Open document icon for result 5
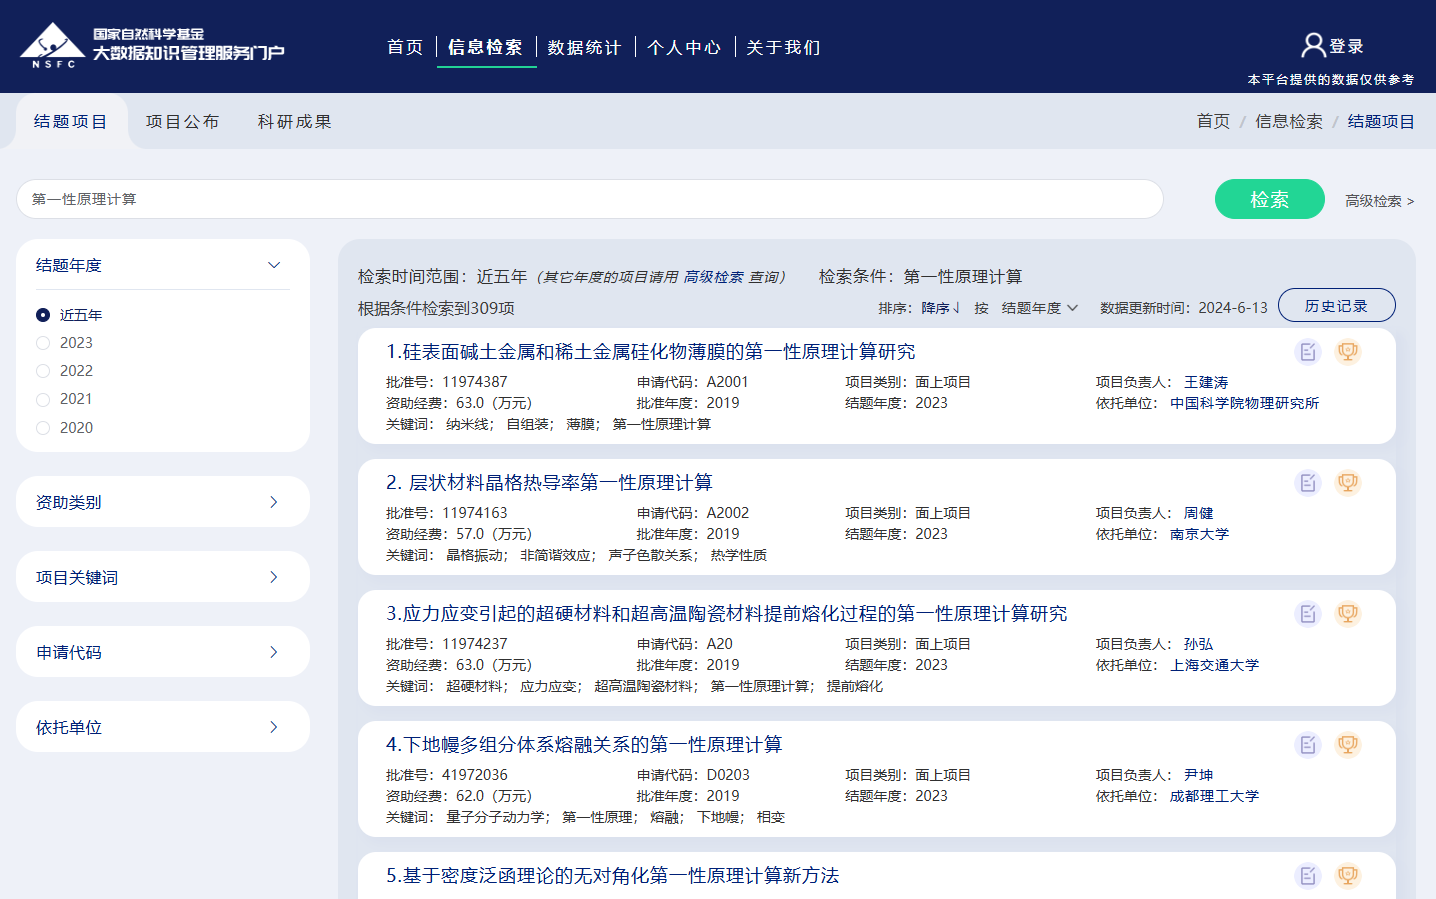This screenshot has width=1436, height=899. (1308, 876)
